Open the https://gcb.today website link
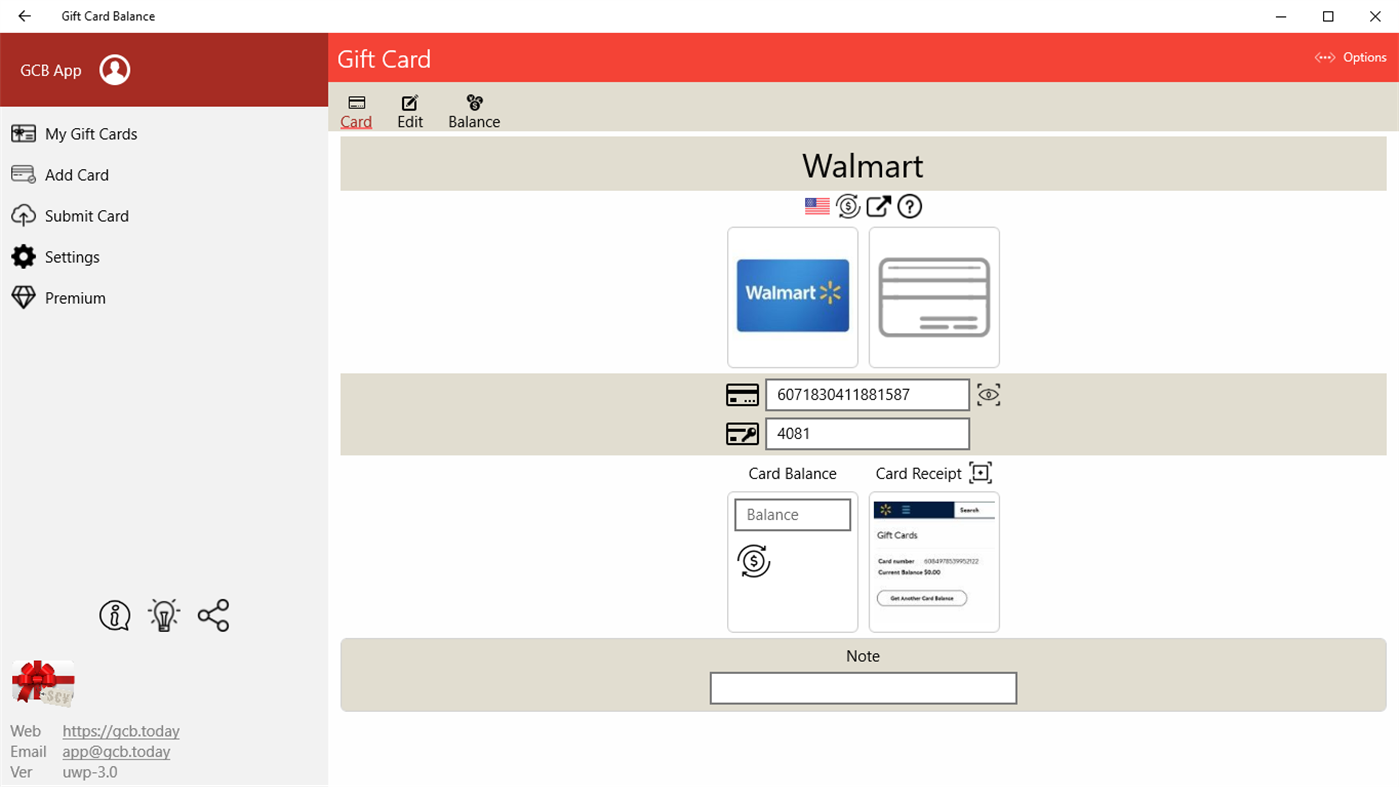The image size is (1399, 787). click(121, 731)
